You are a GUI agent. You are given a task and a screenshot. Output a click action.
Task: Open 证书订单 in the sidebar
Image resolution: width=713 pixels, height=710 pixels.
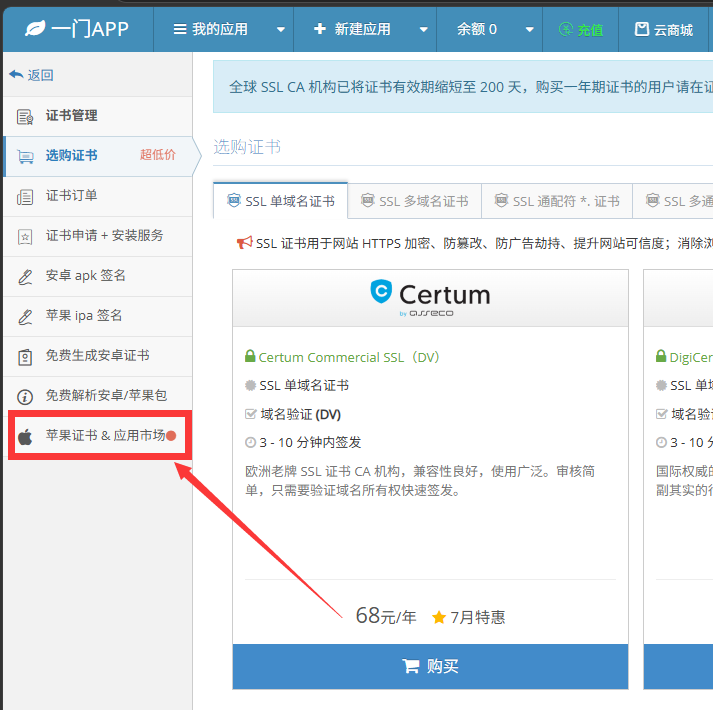pyautogui.click(x=98, y=196)
